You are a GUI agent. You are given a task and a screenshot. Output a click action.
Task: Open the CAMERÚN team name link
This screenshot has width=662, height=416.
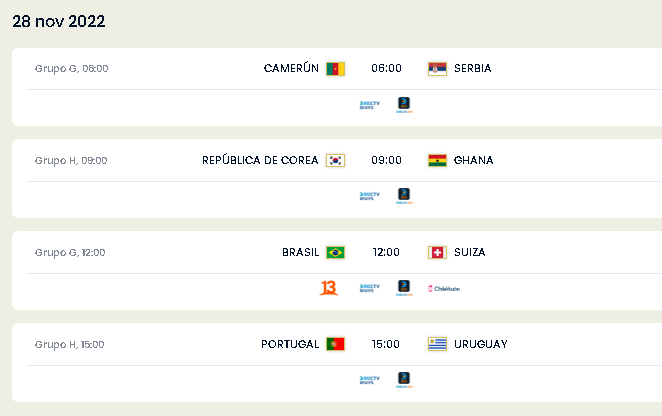(x=291, y=68)
